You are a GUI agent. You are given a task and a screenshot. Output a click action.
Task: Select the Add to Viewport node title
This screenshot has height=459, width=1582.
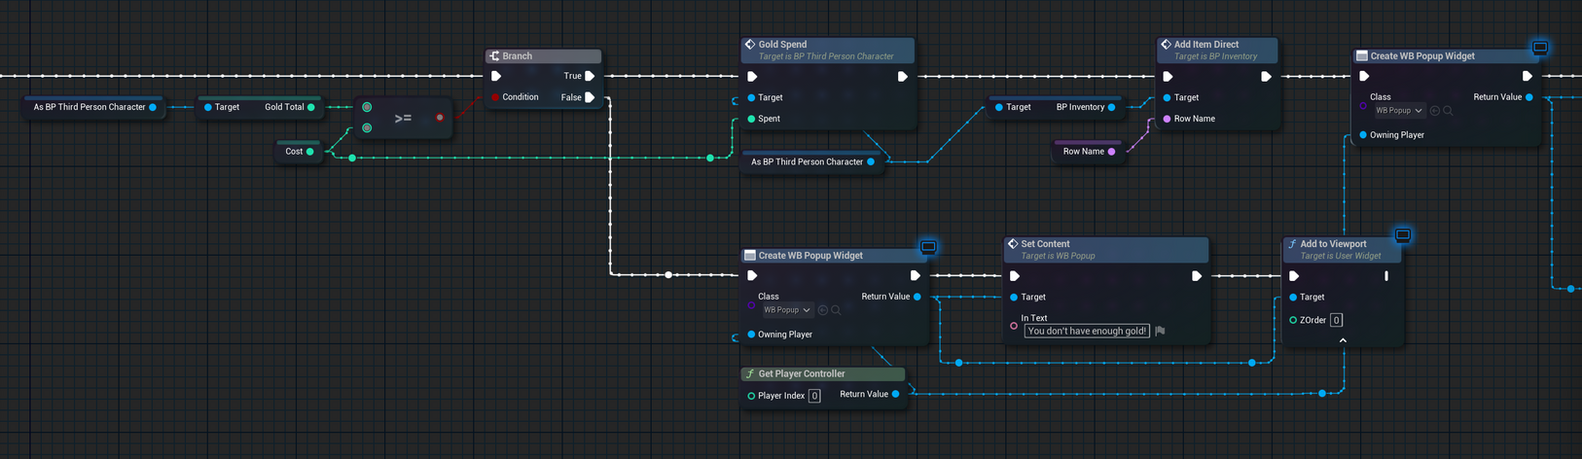tap(1333, 244)
